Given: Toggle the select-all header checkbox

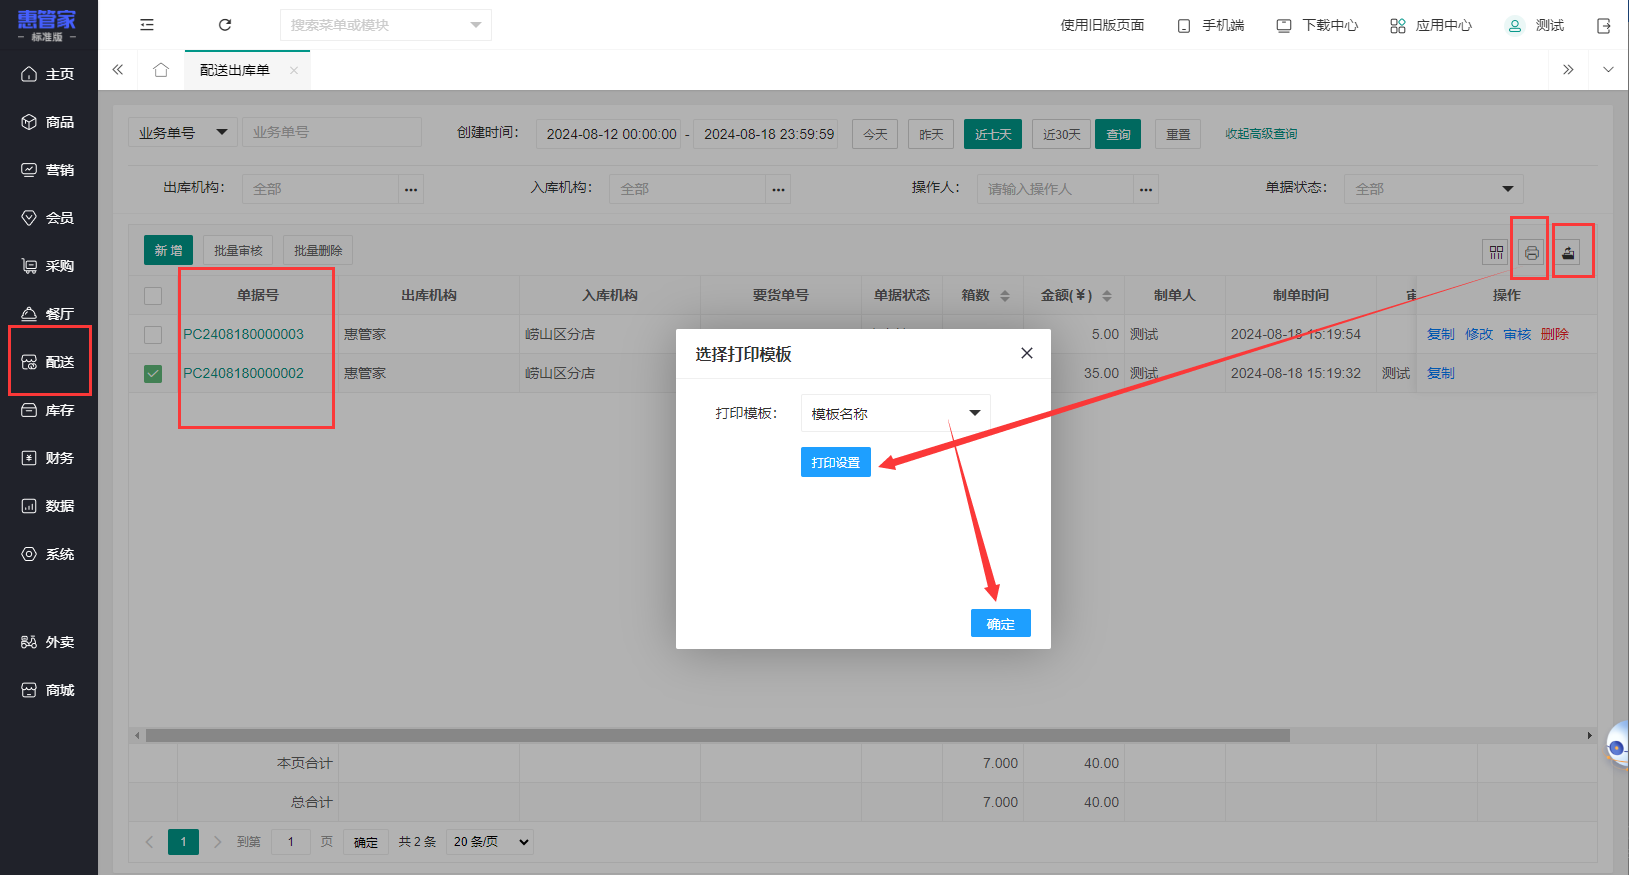Looking at the screenshot, I should click(153, 296).
